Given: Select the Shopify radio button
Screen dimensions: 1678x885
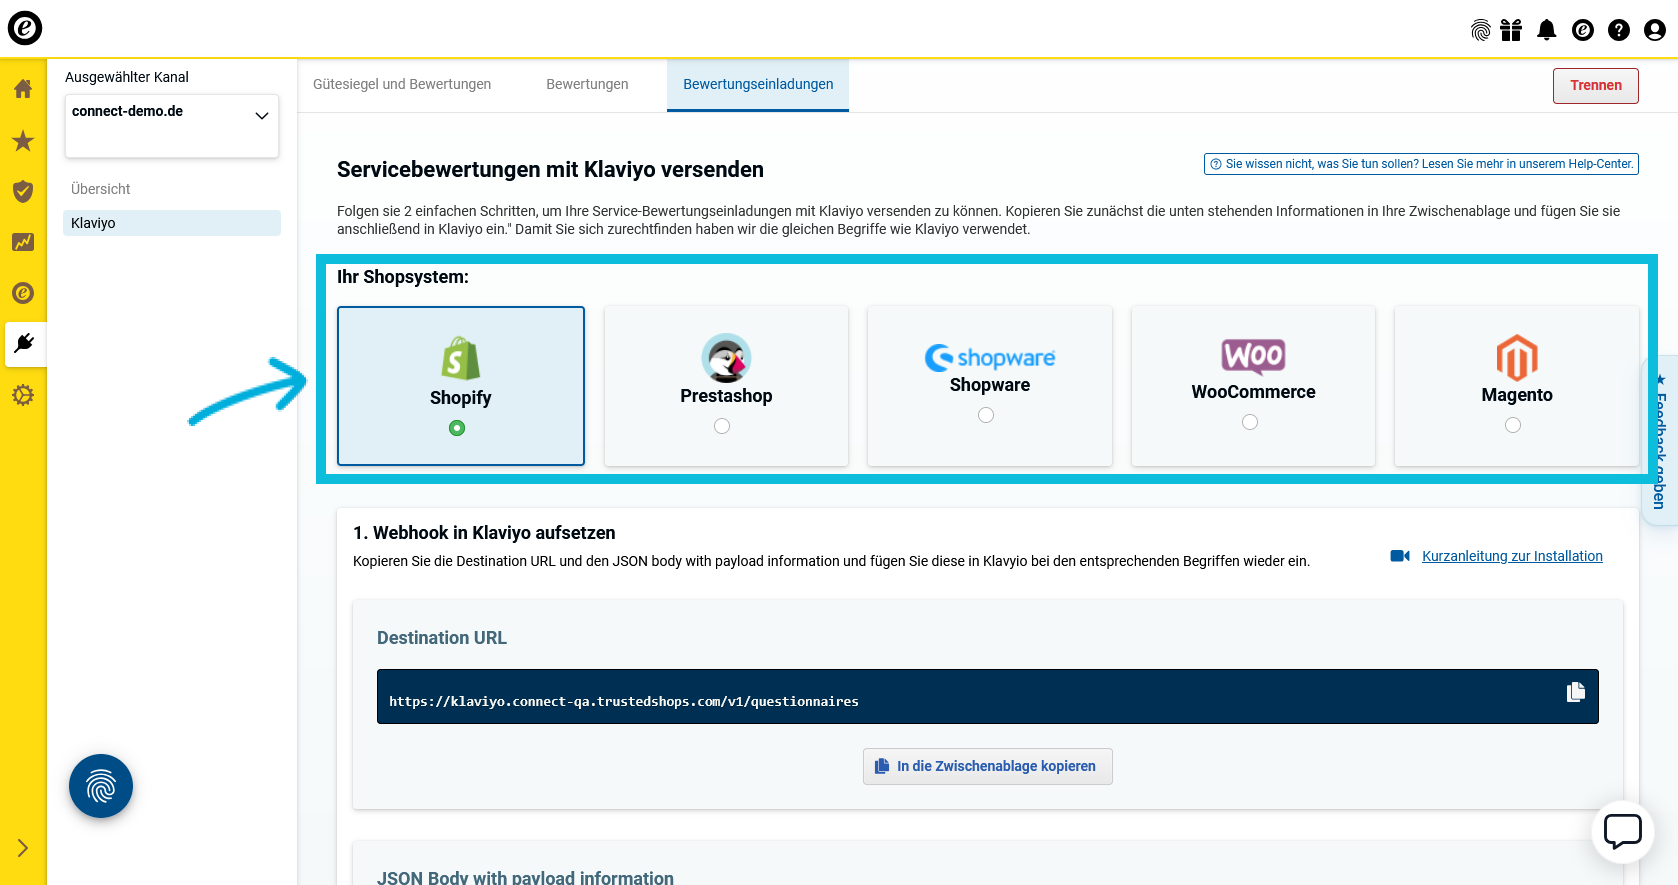Looking at the screenshot, I should click(457, 428).
